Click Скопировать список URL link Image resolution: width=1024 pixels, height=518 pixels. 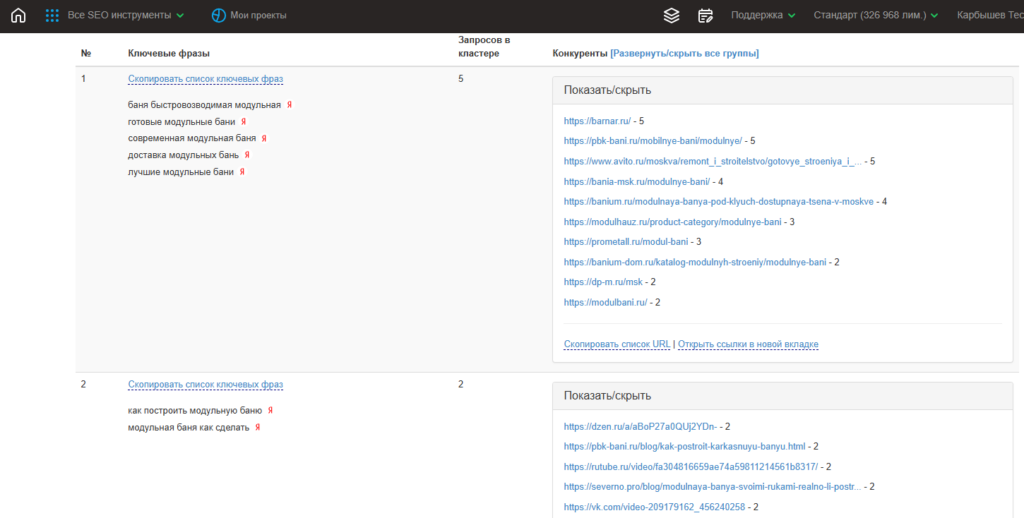[x=617, y=344]
